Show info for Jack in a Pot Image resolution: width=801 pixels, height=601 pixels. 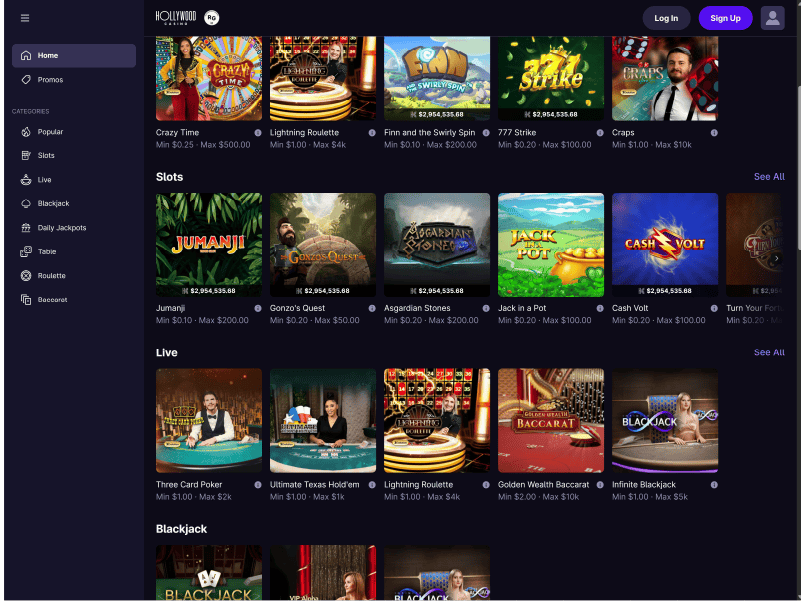click(600, 308)
